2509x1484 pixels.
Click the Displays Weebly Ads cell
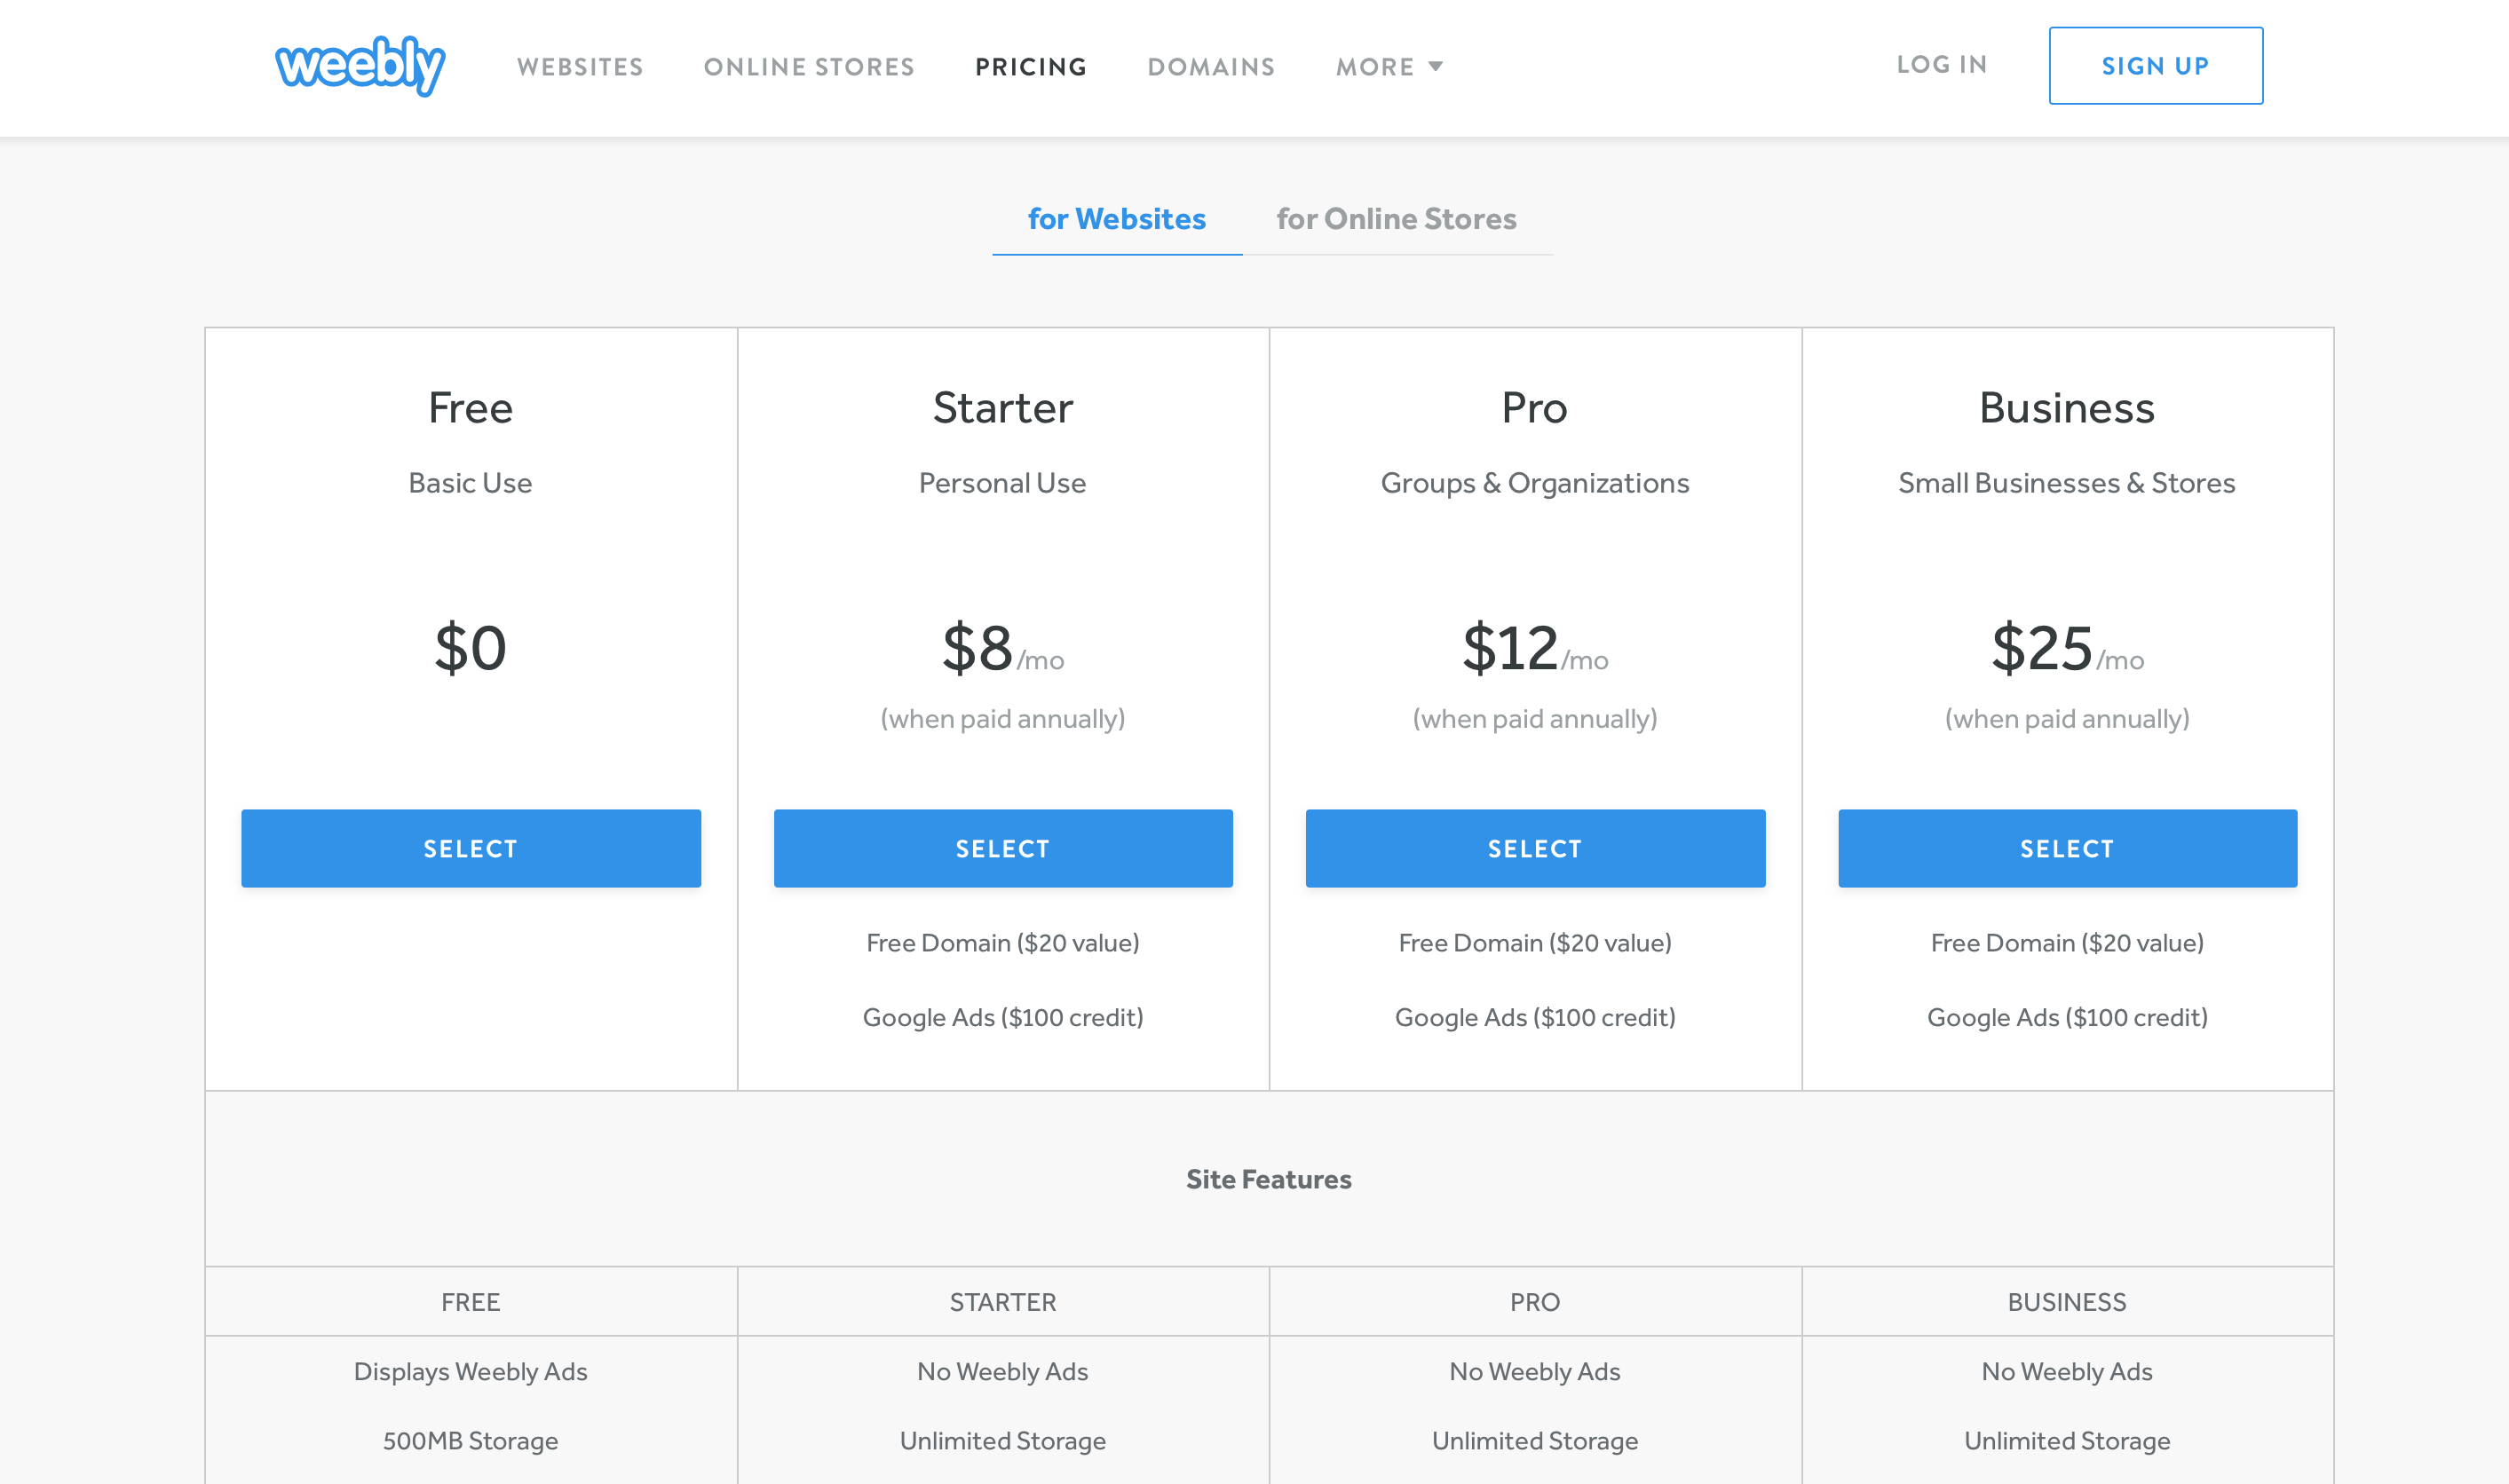coord(471,1372)
